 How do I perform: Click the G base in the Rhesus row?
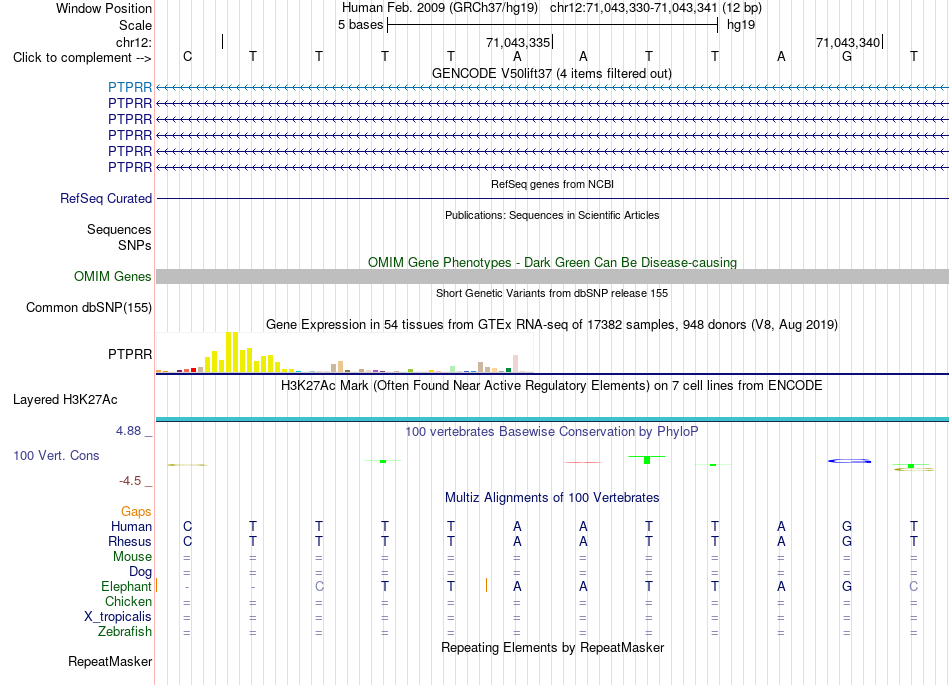[x=847, y=541]
